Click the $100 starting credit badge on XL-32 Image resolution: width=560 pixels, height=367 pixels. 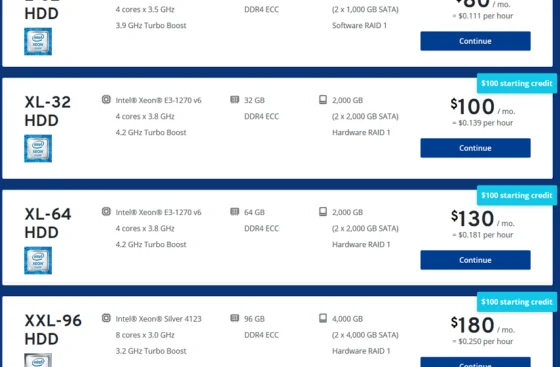(517, 84)
